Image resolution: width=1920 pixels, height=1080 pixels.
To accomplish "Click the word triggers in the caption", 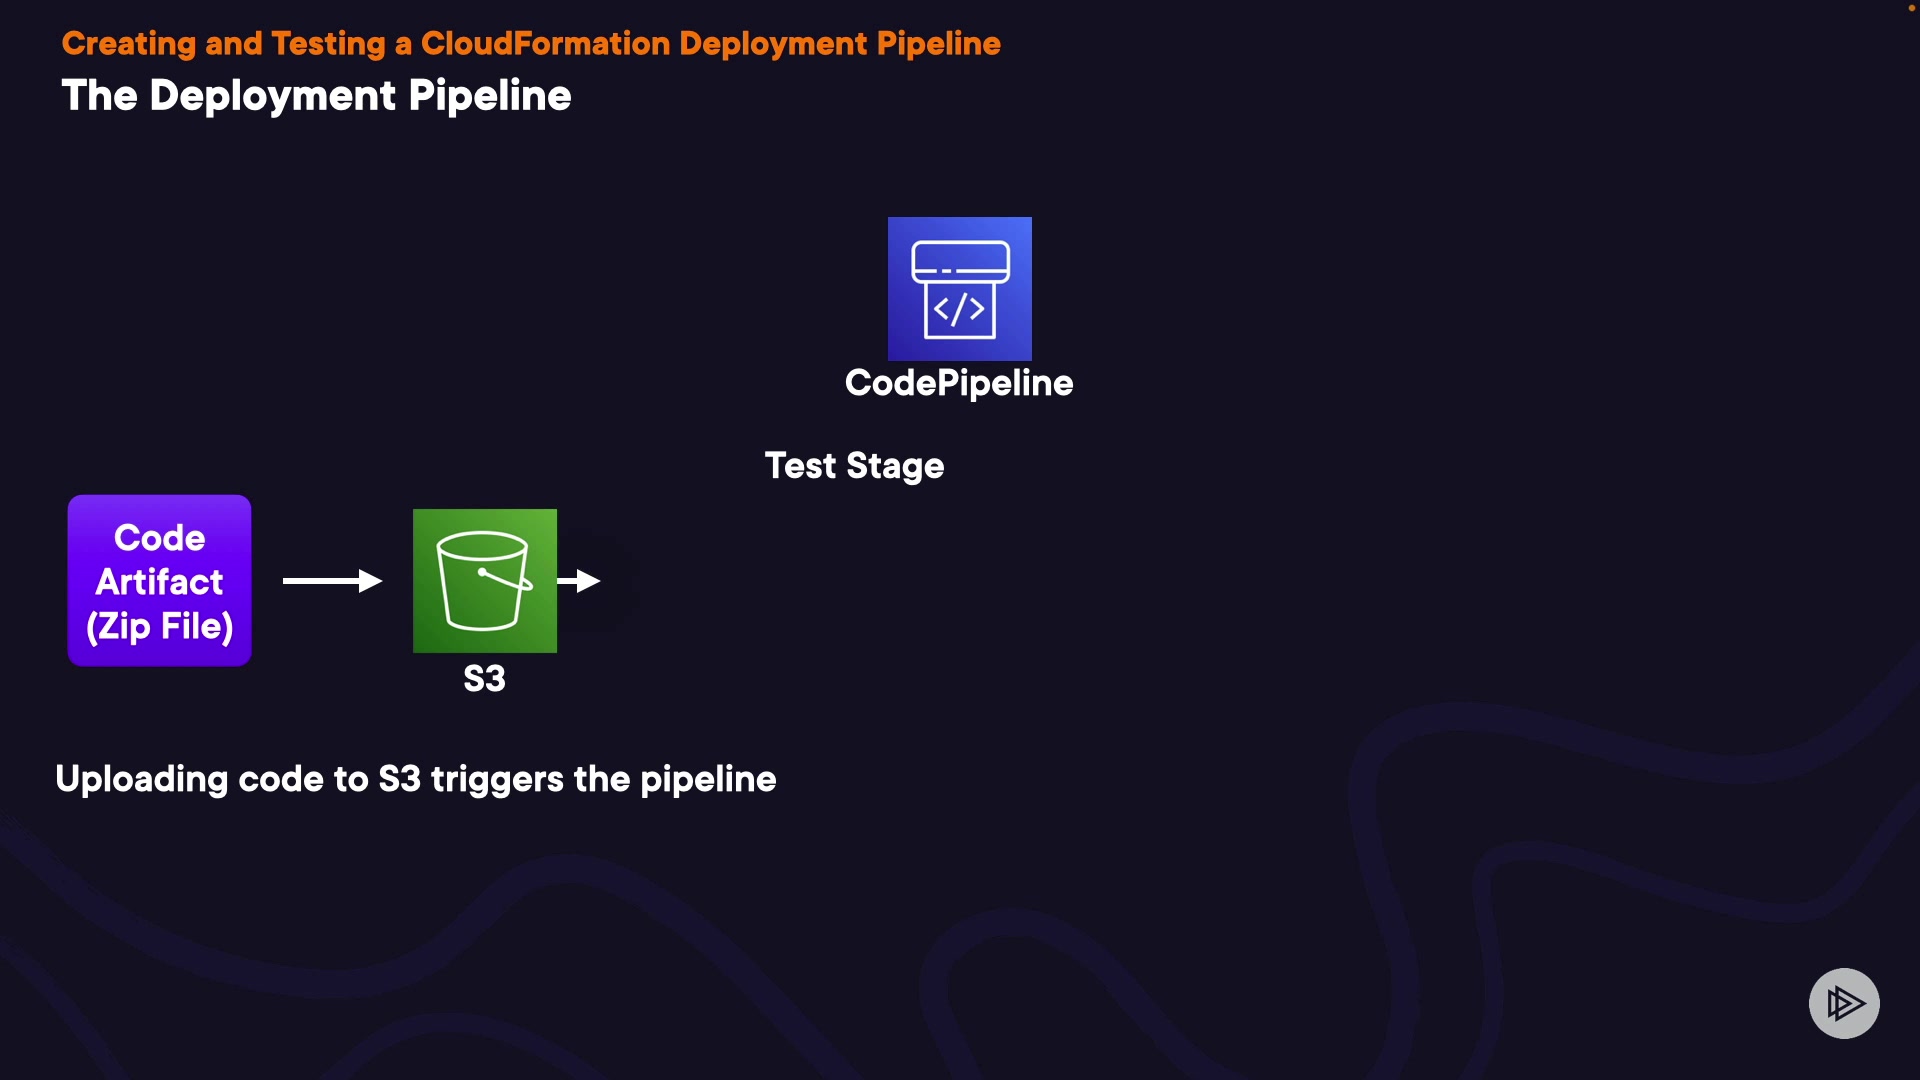I will click(497, 780).
